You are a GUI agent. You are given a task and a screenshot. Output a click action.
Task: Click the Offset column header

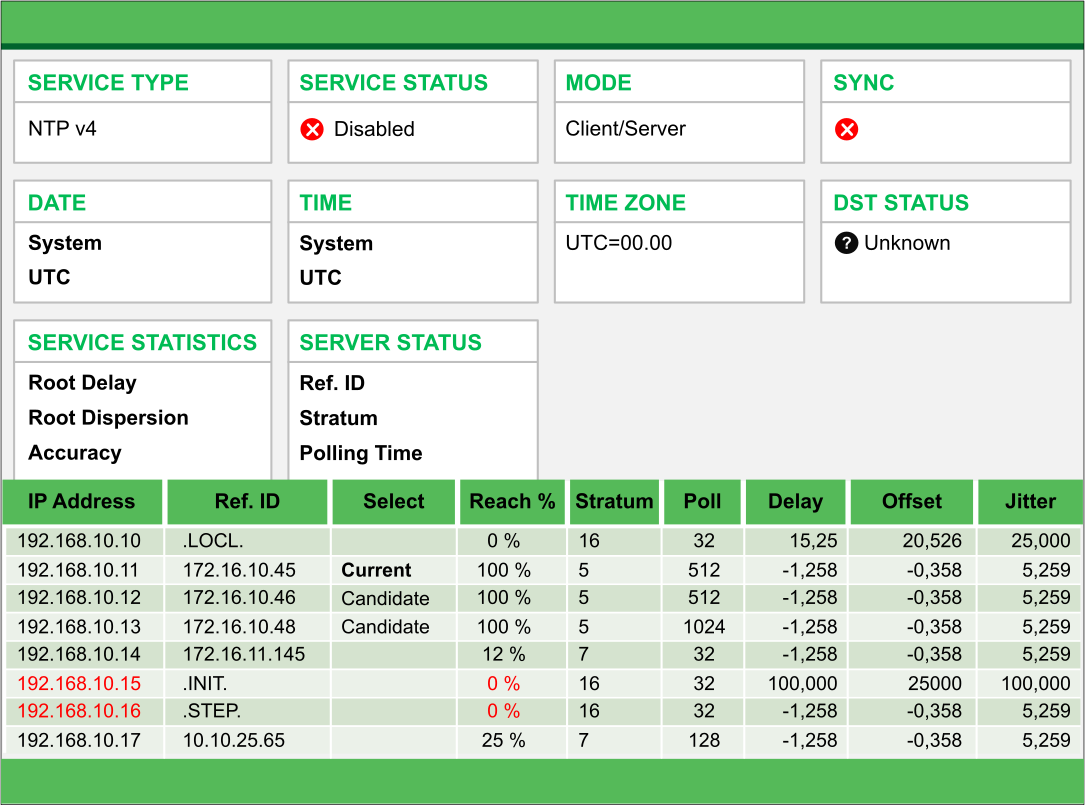pos(911,502)
